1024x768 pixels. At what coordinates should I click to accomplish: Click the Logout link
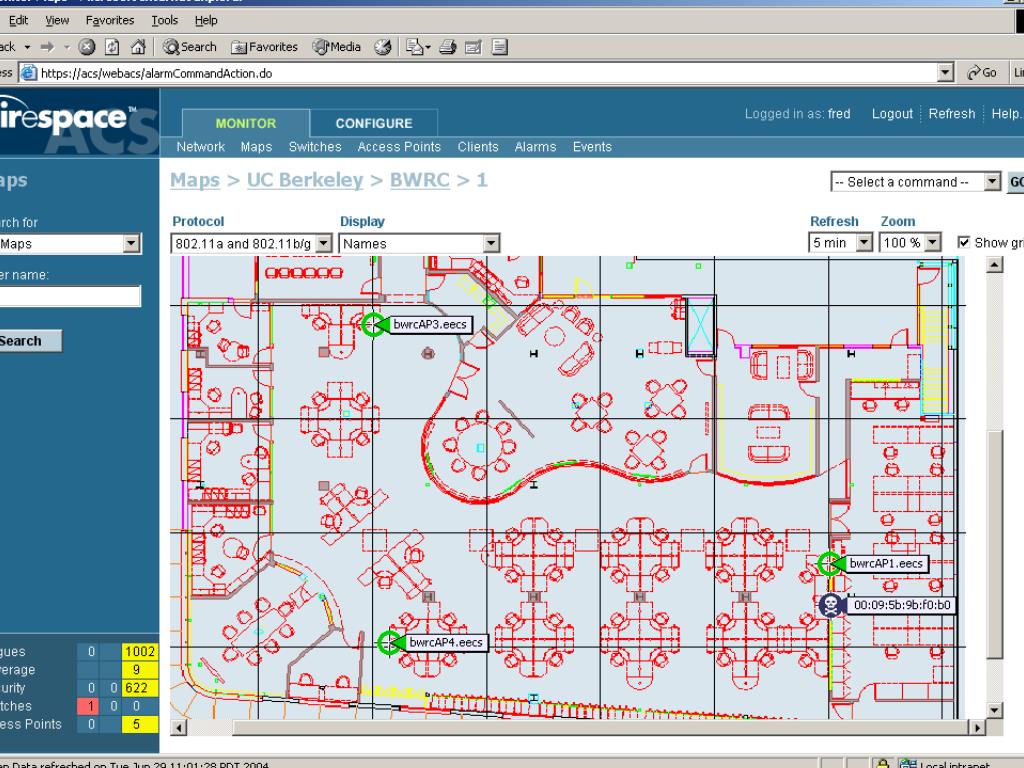click(892, 114)
